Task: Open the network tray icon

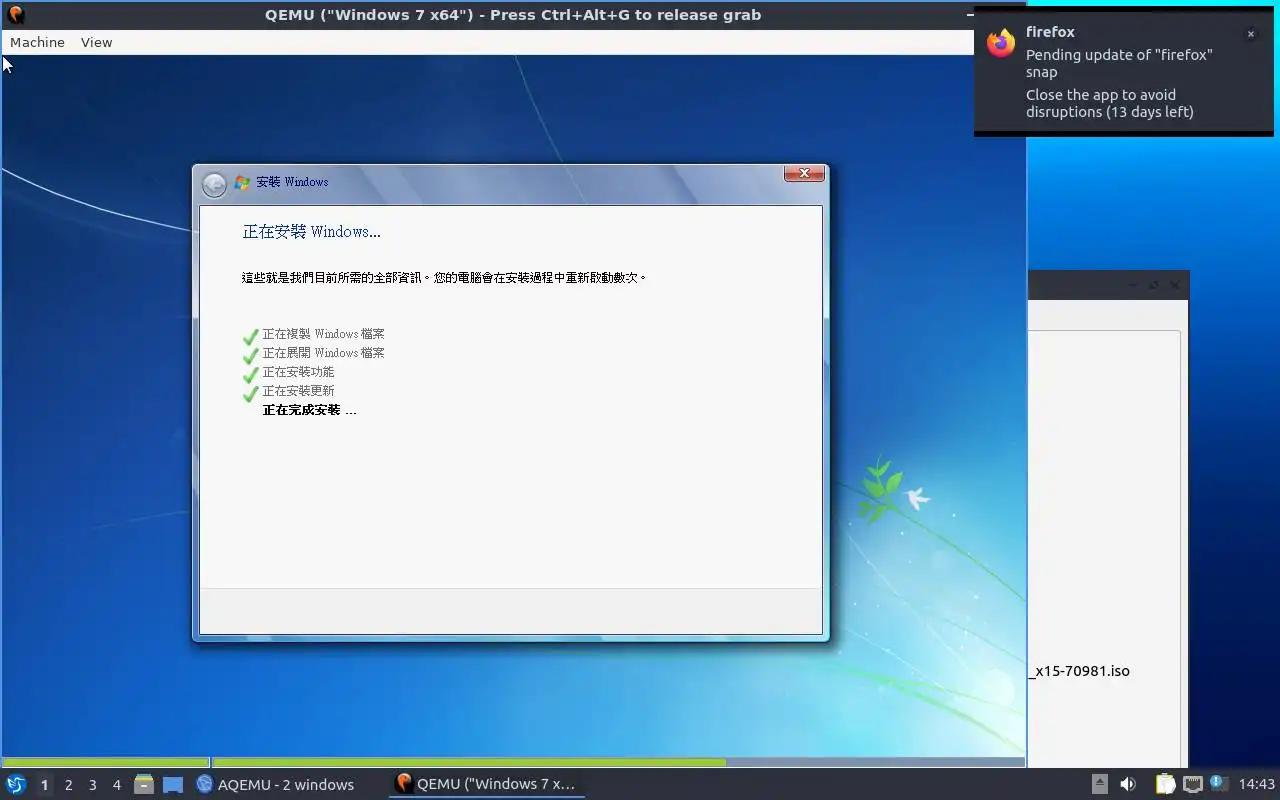Action: pos(1192,784)
